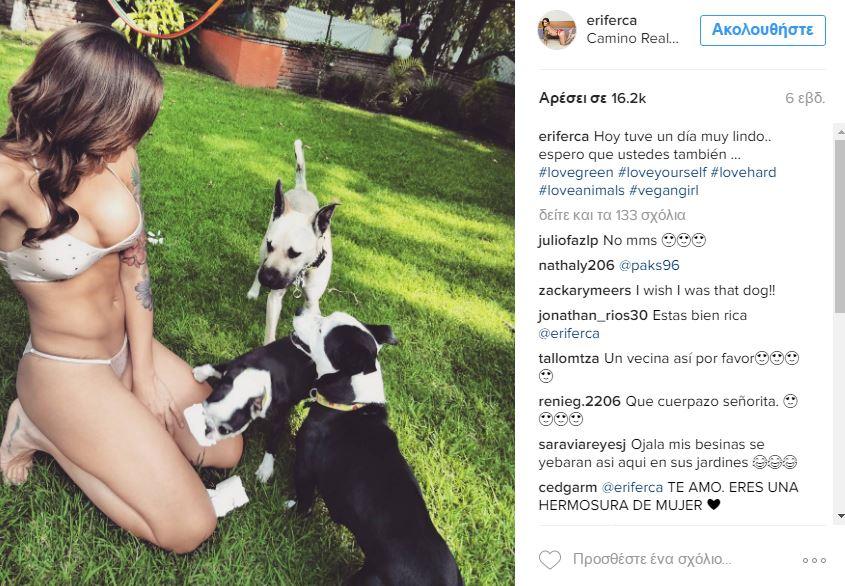Click the add a comment field

(x=652, y=560)
